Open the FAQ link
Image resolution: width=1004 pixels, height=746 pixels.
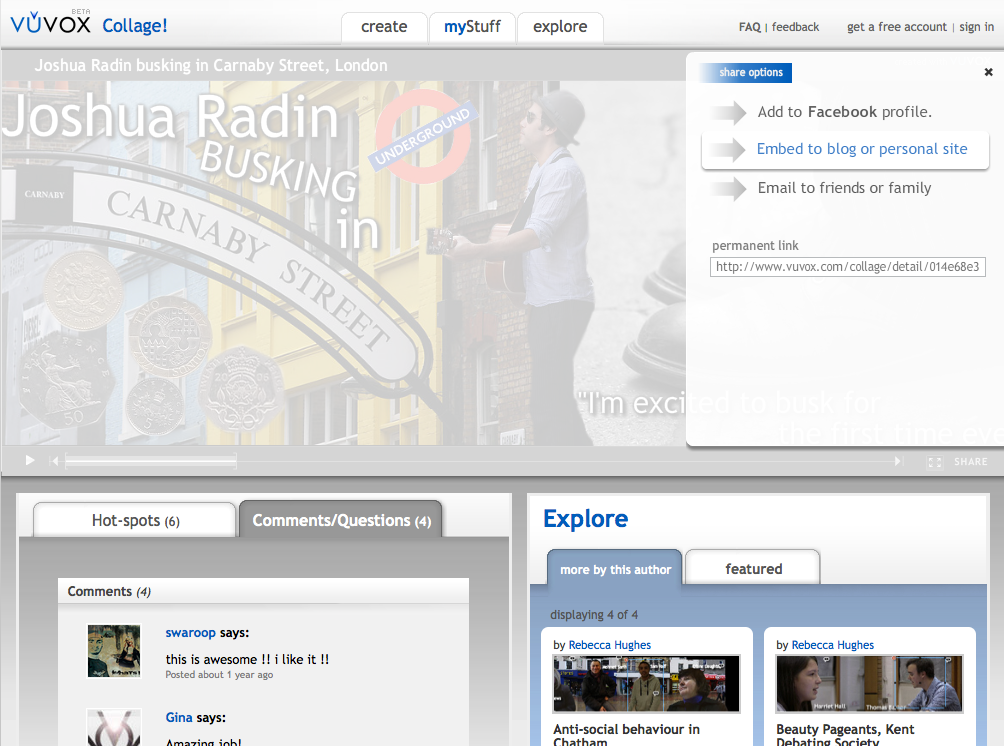tap(749, 27)
